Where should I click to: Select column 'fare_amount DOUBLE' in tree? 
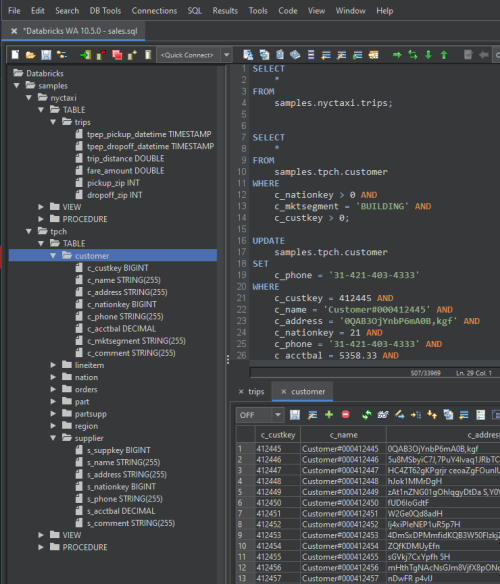(125, 171)
